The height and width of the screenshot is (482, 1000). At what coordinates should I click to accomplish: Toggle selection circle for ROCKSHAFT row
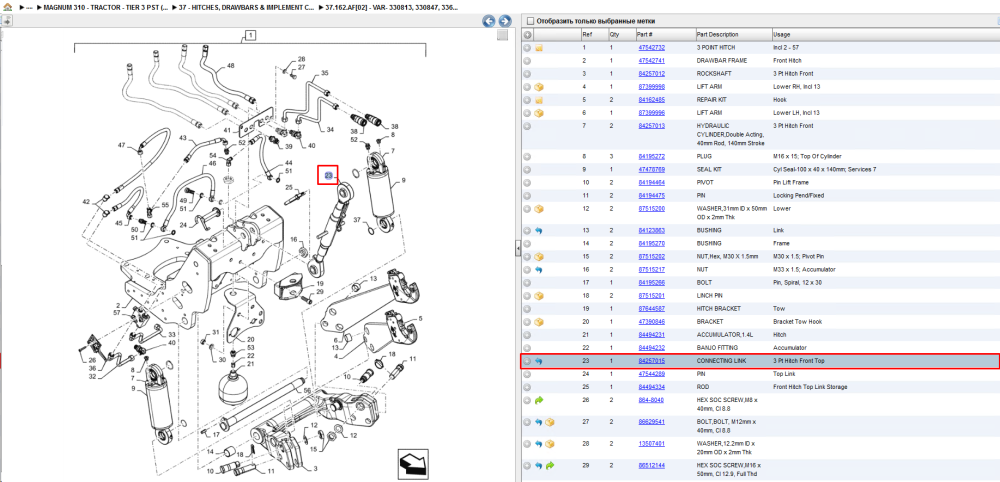point(527,74)
